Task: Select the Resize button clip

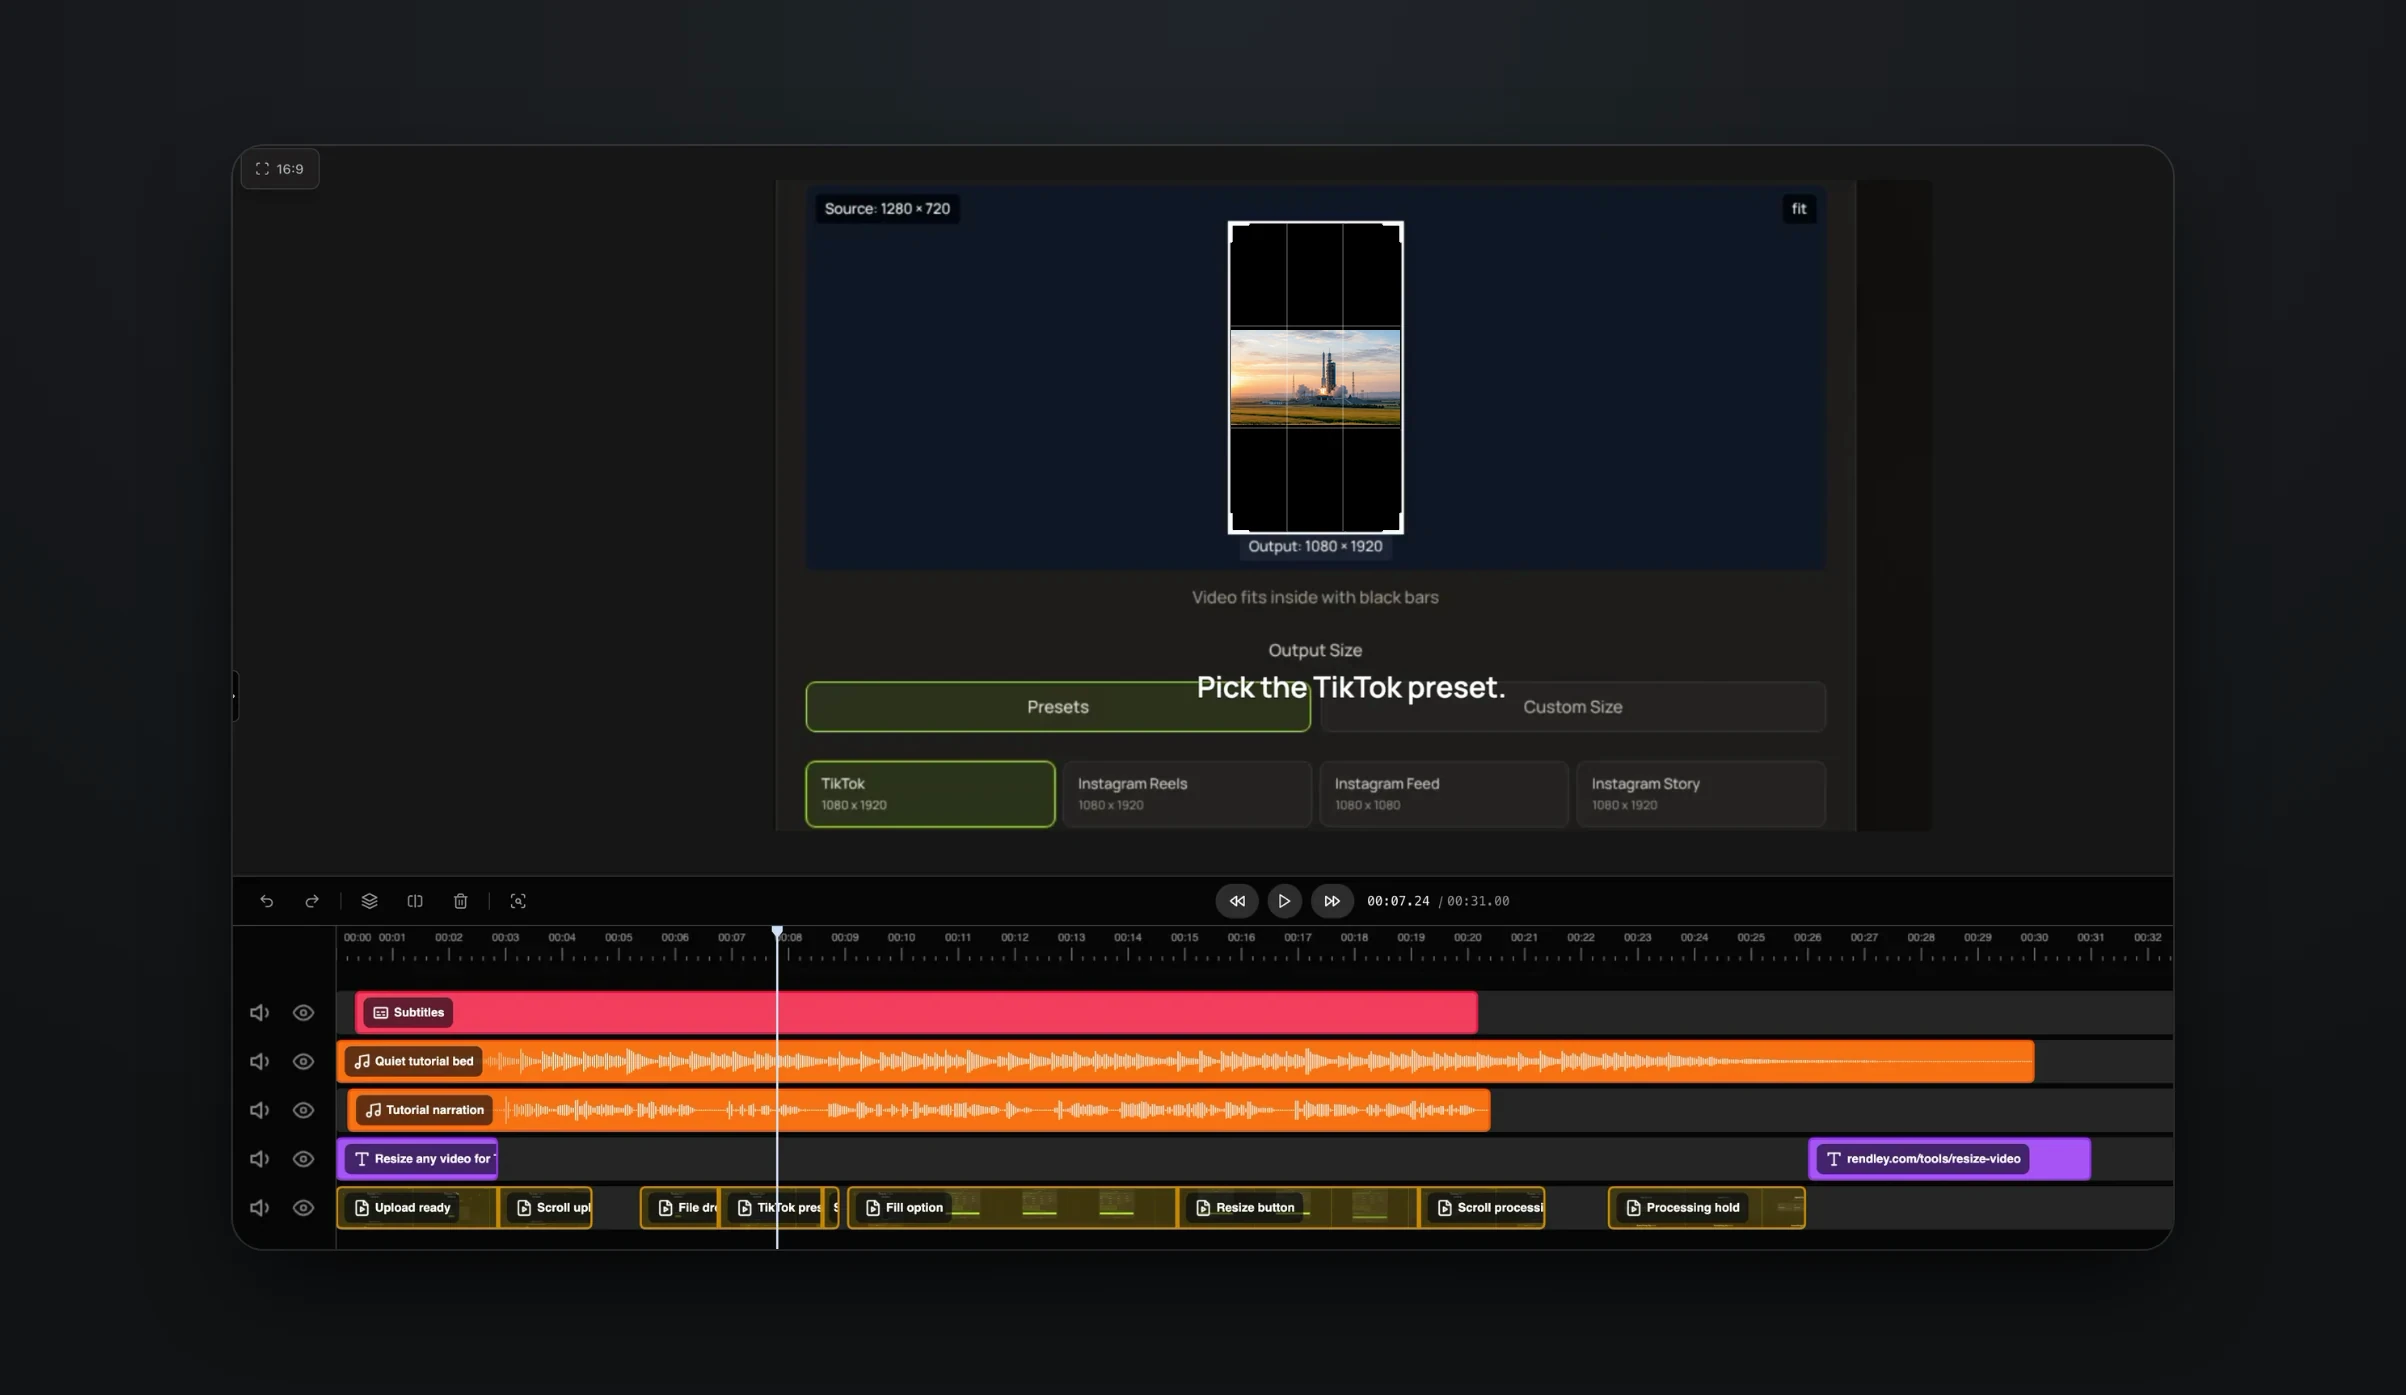Action: [x=1298, y=1208]
